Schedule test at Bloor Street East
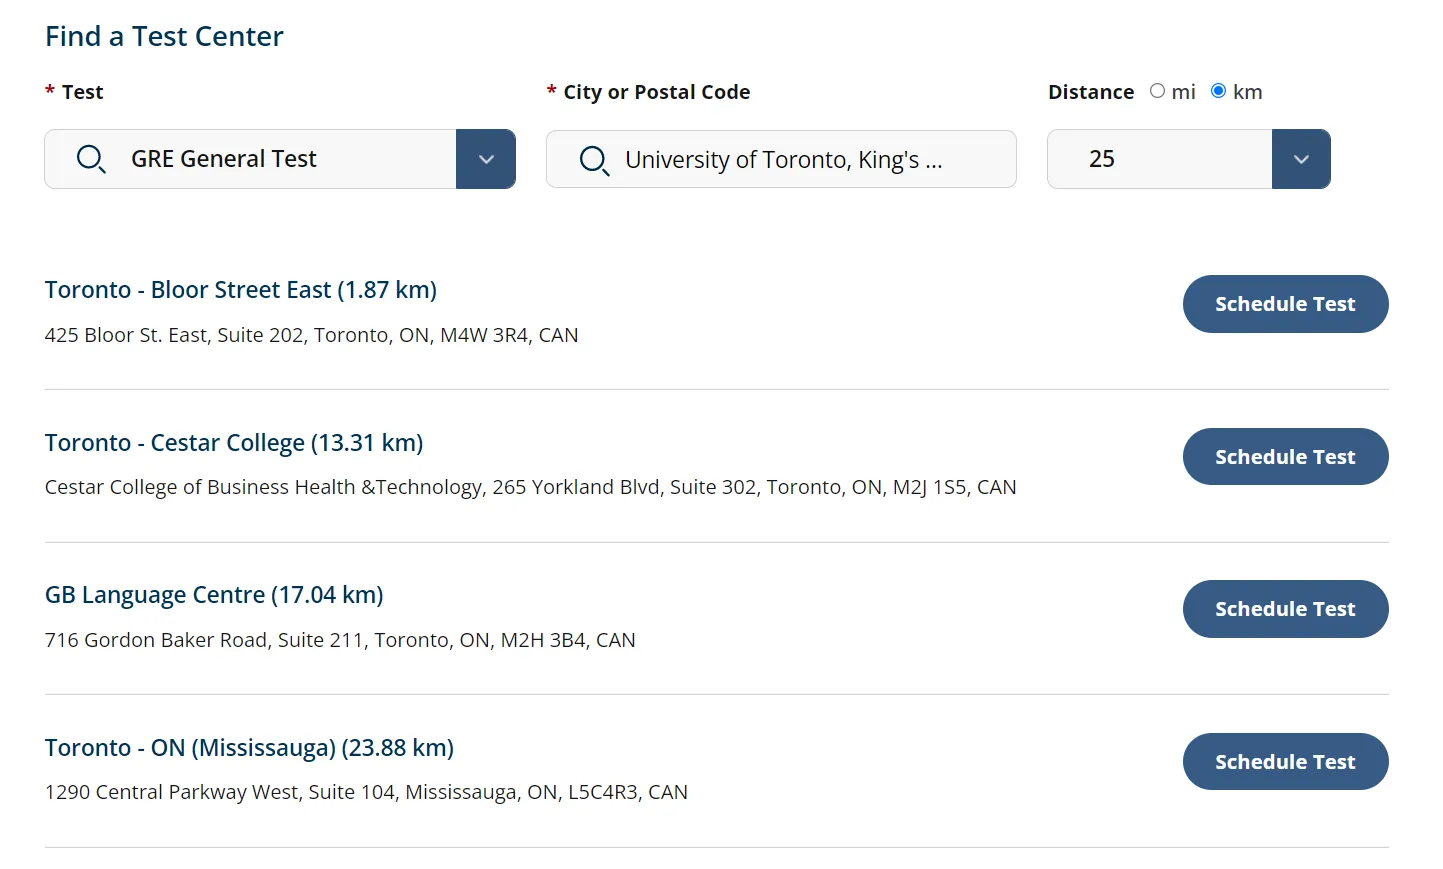 click(1285, 304)
